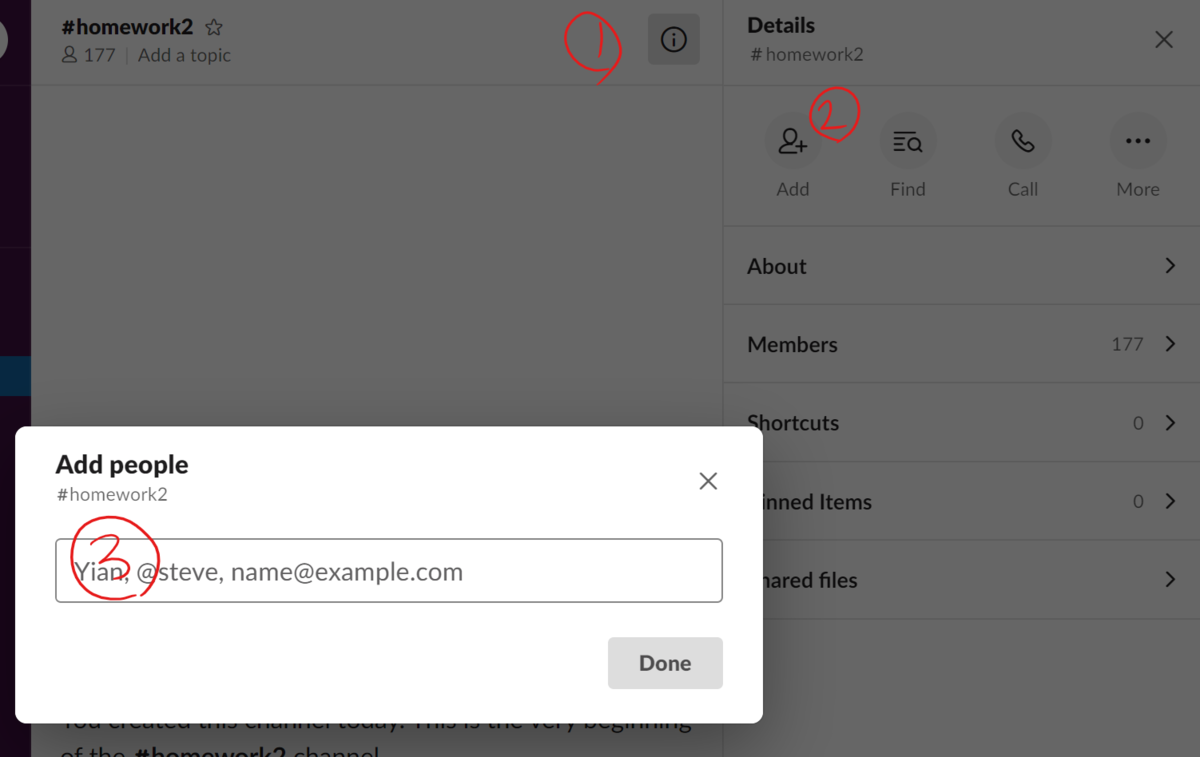Expand the Pinned Items section
The width and height of the screenshot is (1200, 757).
click(x=962, y=502)
